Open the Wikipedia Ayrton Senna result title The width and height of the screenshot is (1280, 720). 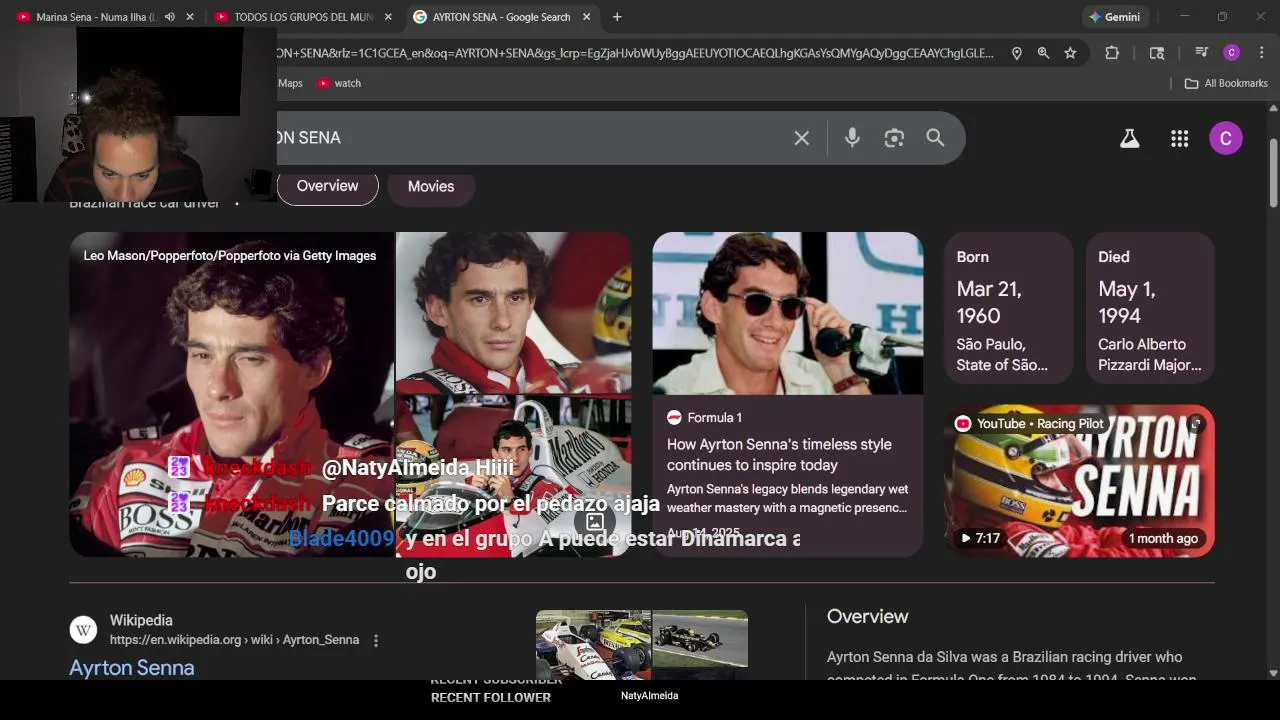point(132,668)
